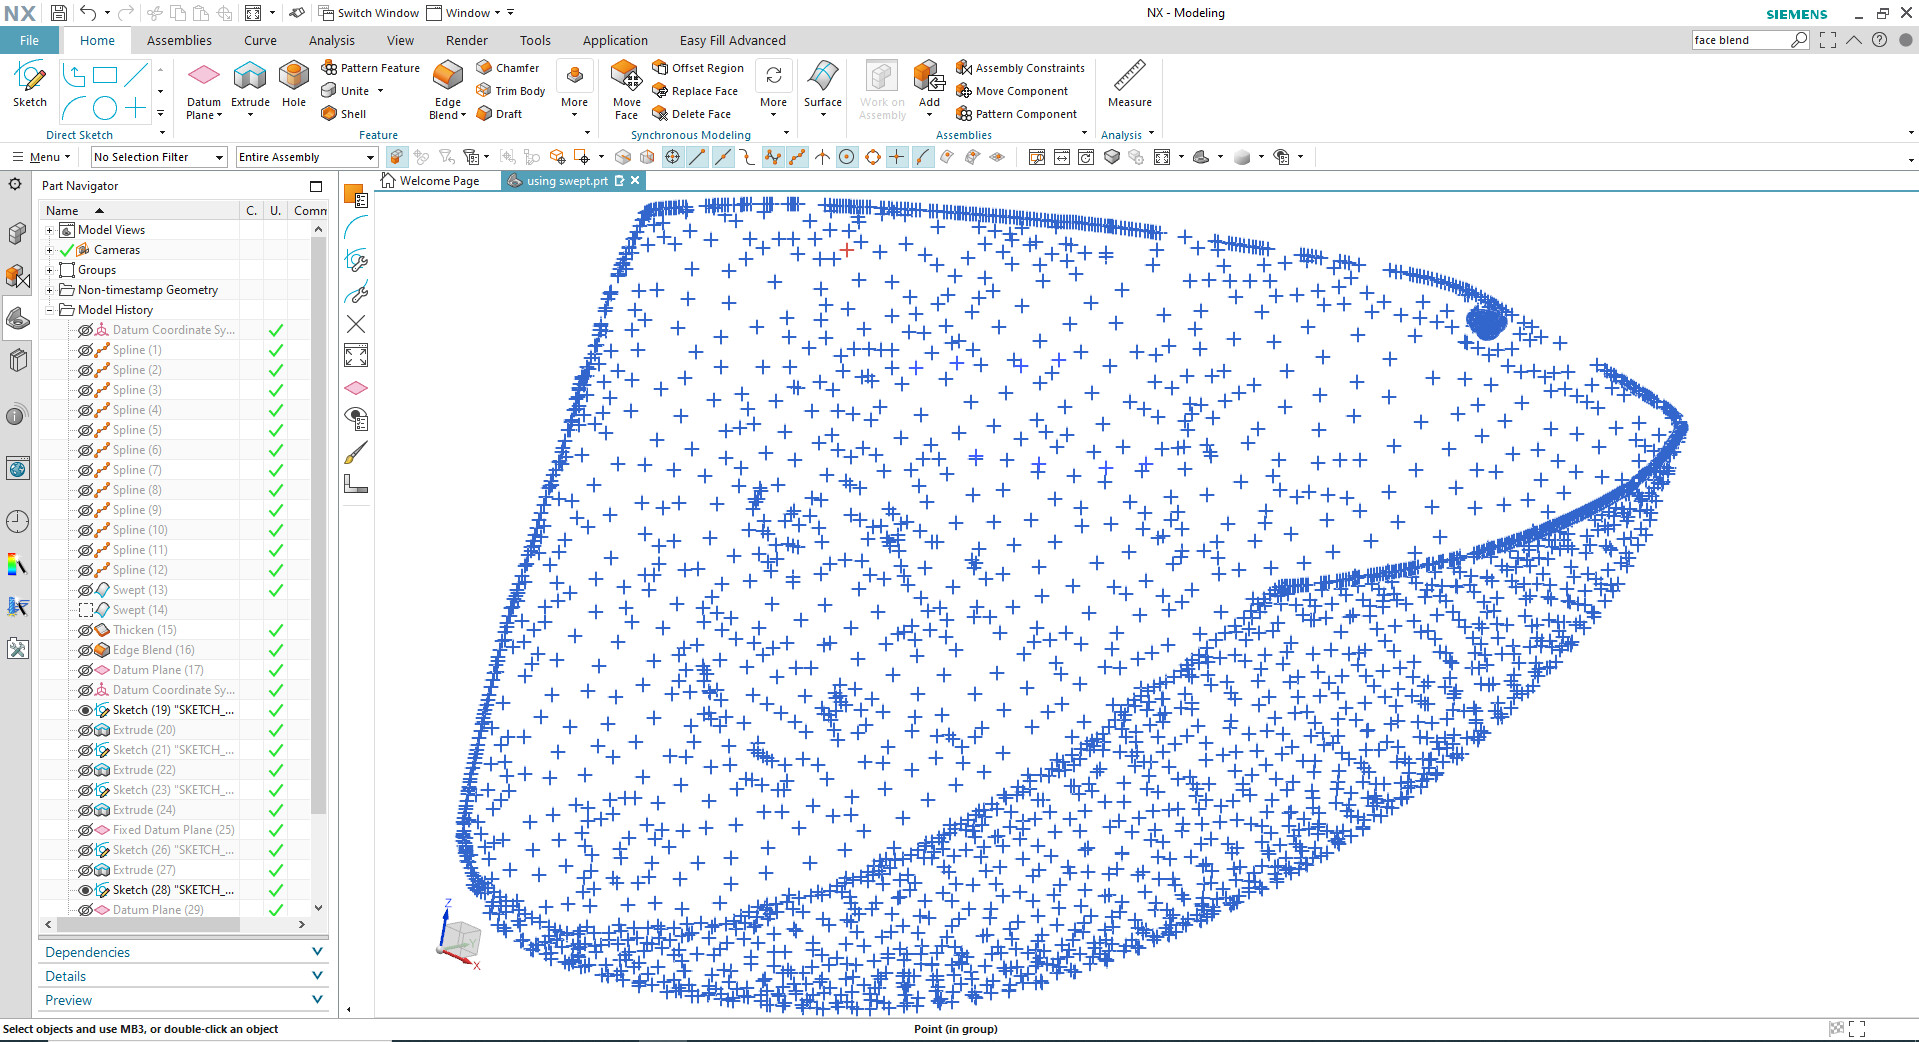Viewport: 1919px width, 1042px height.
Task: Switch to the Curve ribbon tab
Action: (x=260, y=41)
